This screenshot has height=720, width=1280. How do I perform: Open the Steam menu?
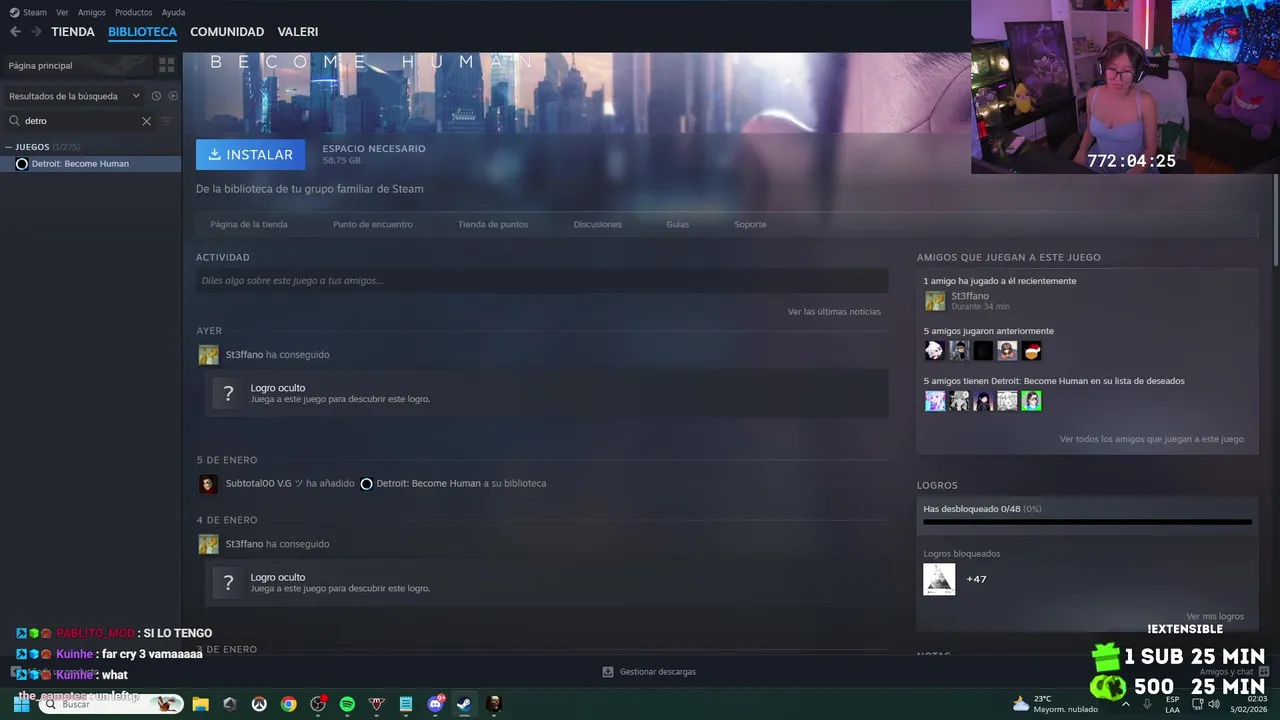click(35, 13)
